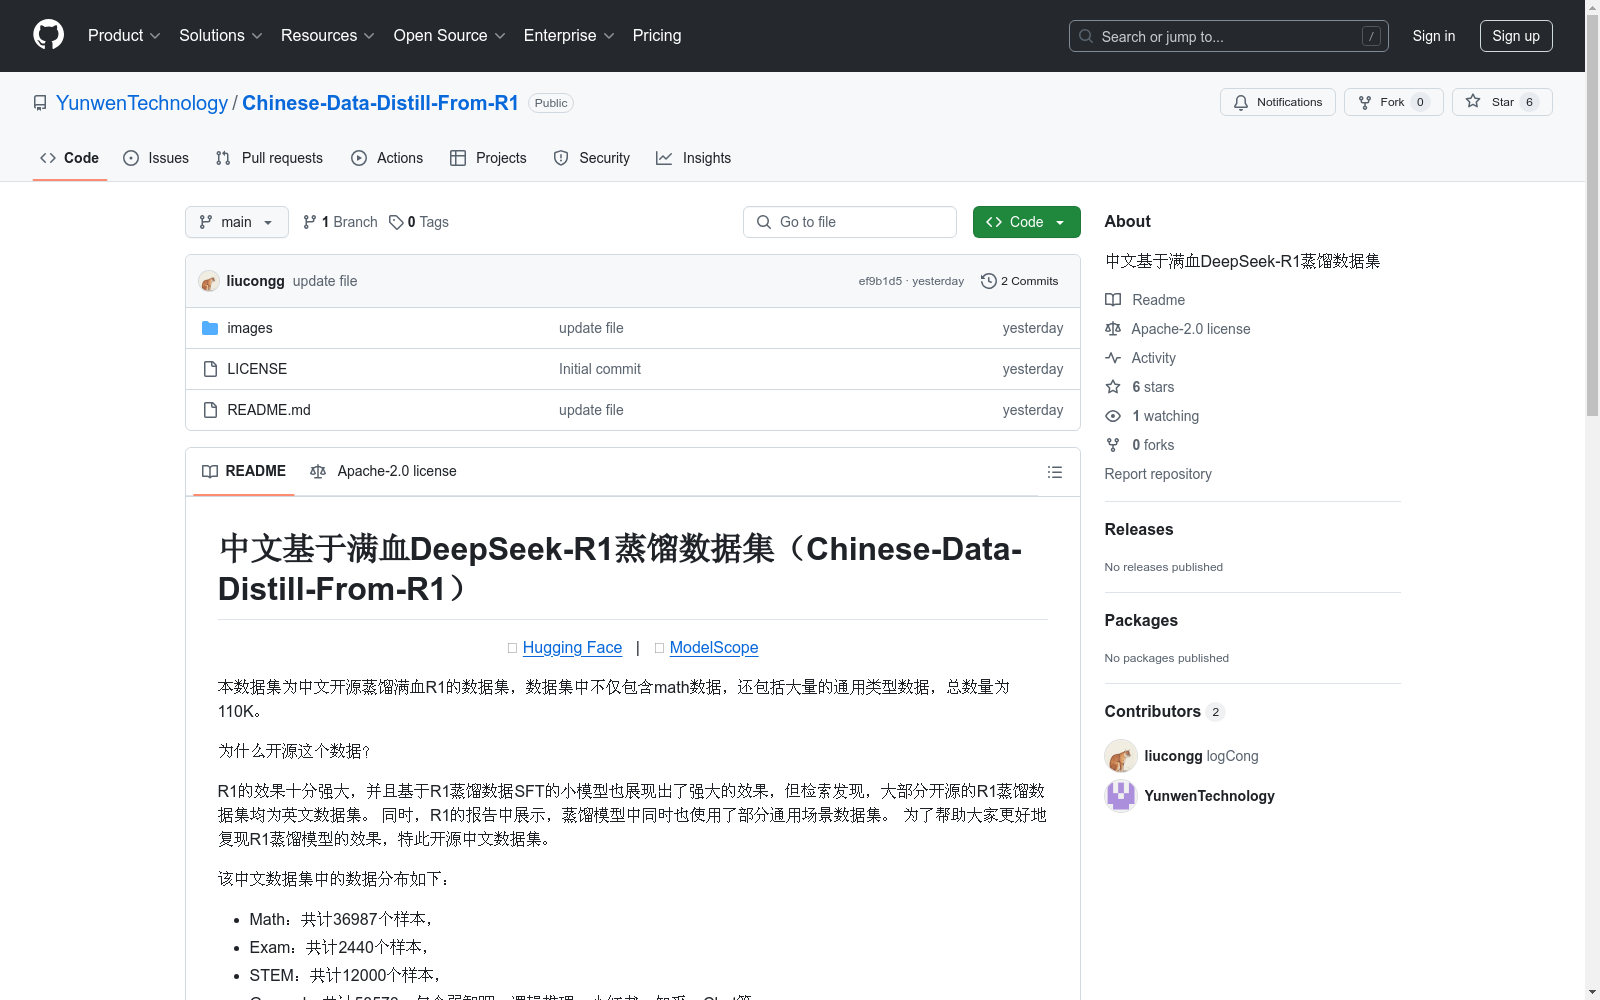Open the README outline icon
The width and height of the screenshot is (1600, 1000).
[x=1054, y=472]
